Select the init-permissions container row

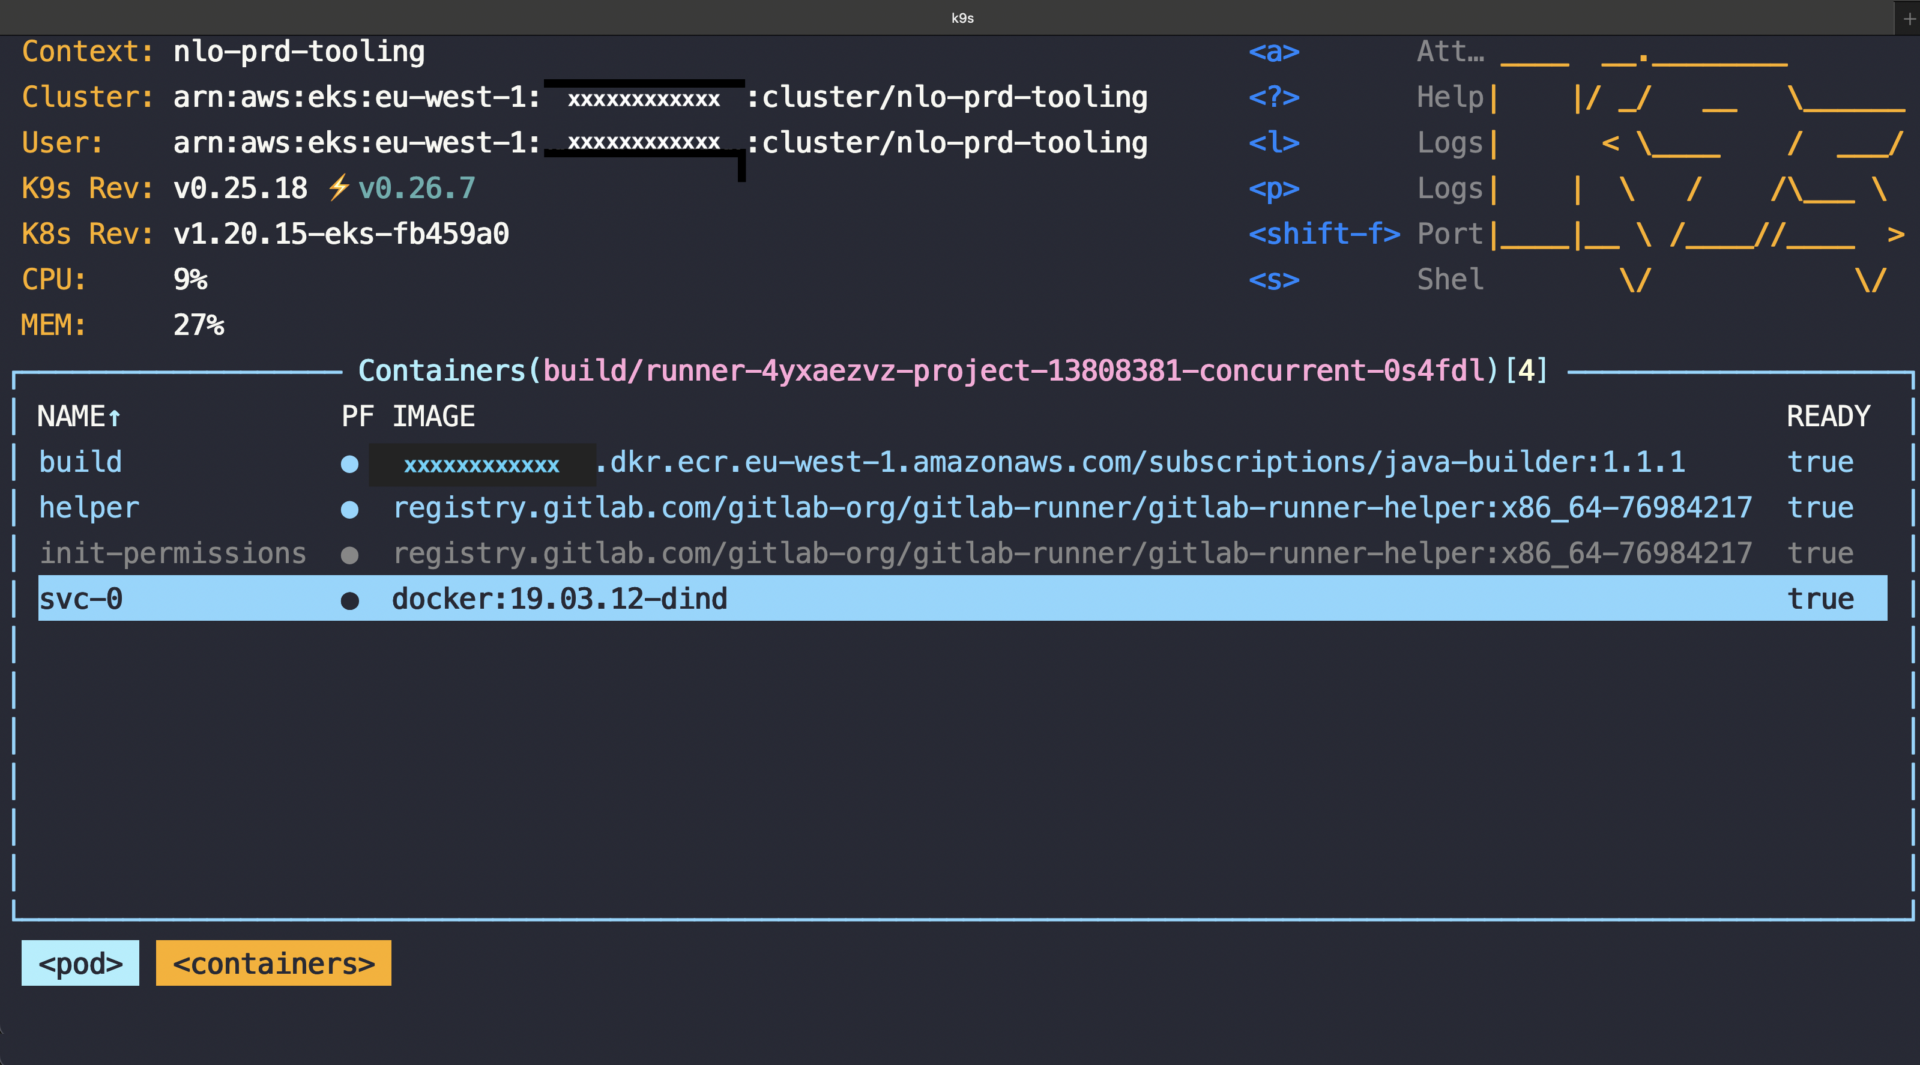click(172, 553)
